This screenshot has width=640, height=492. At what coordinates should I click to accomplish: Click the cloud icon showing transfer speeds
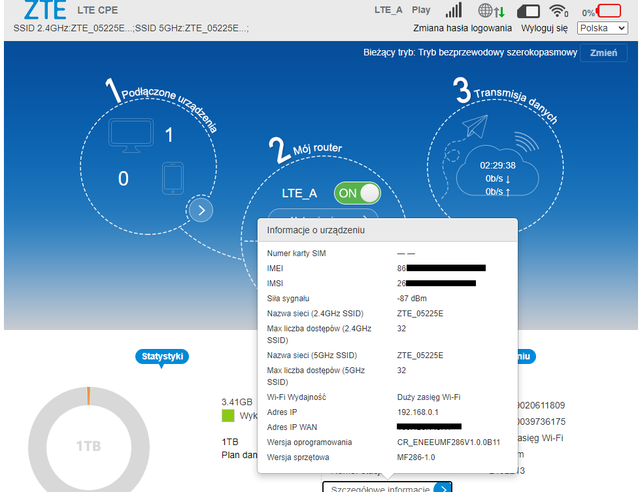(497, 171)
